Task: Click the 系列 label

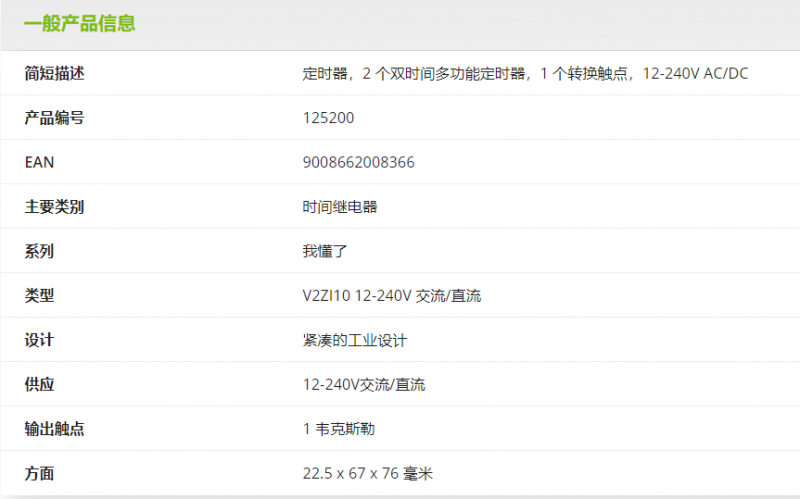Action: [x=39, y=251]
